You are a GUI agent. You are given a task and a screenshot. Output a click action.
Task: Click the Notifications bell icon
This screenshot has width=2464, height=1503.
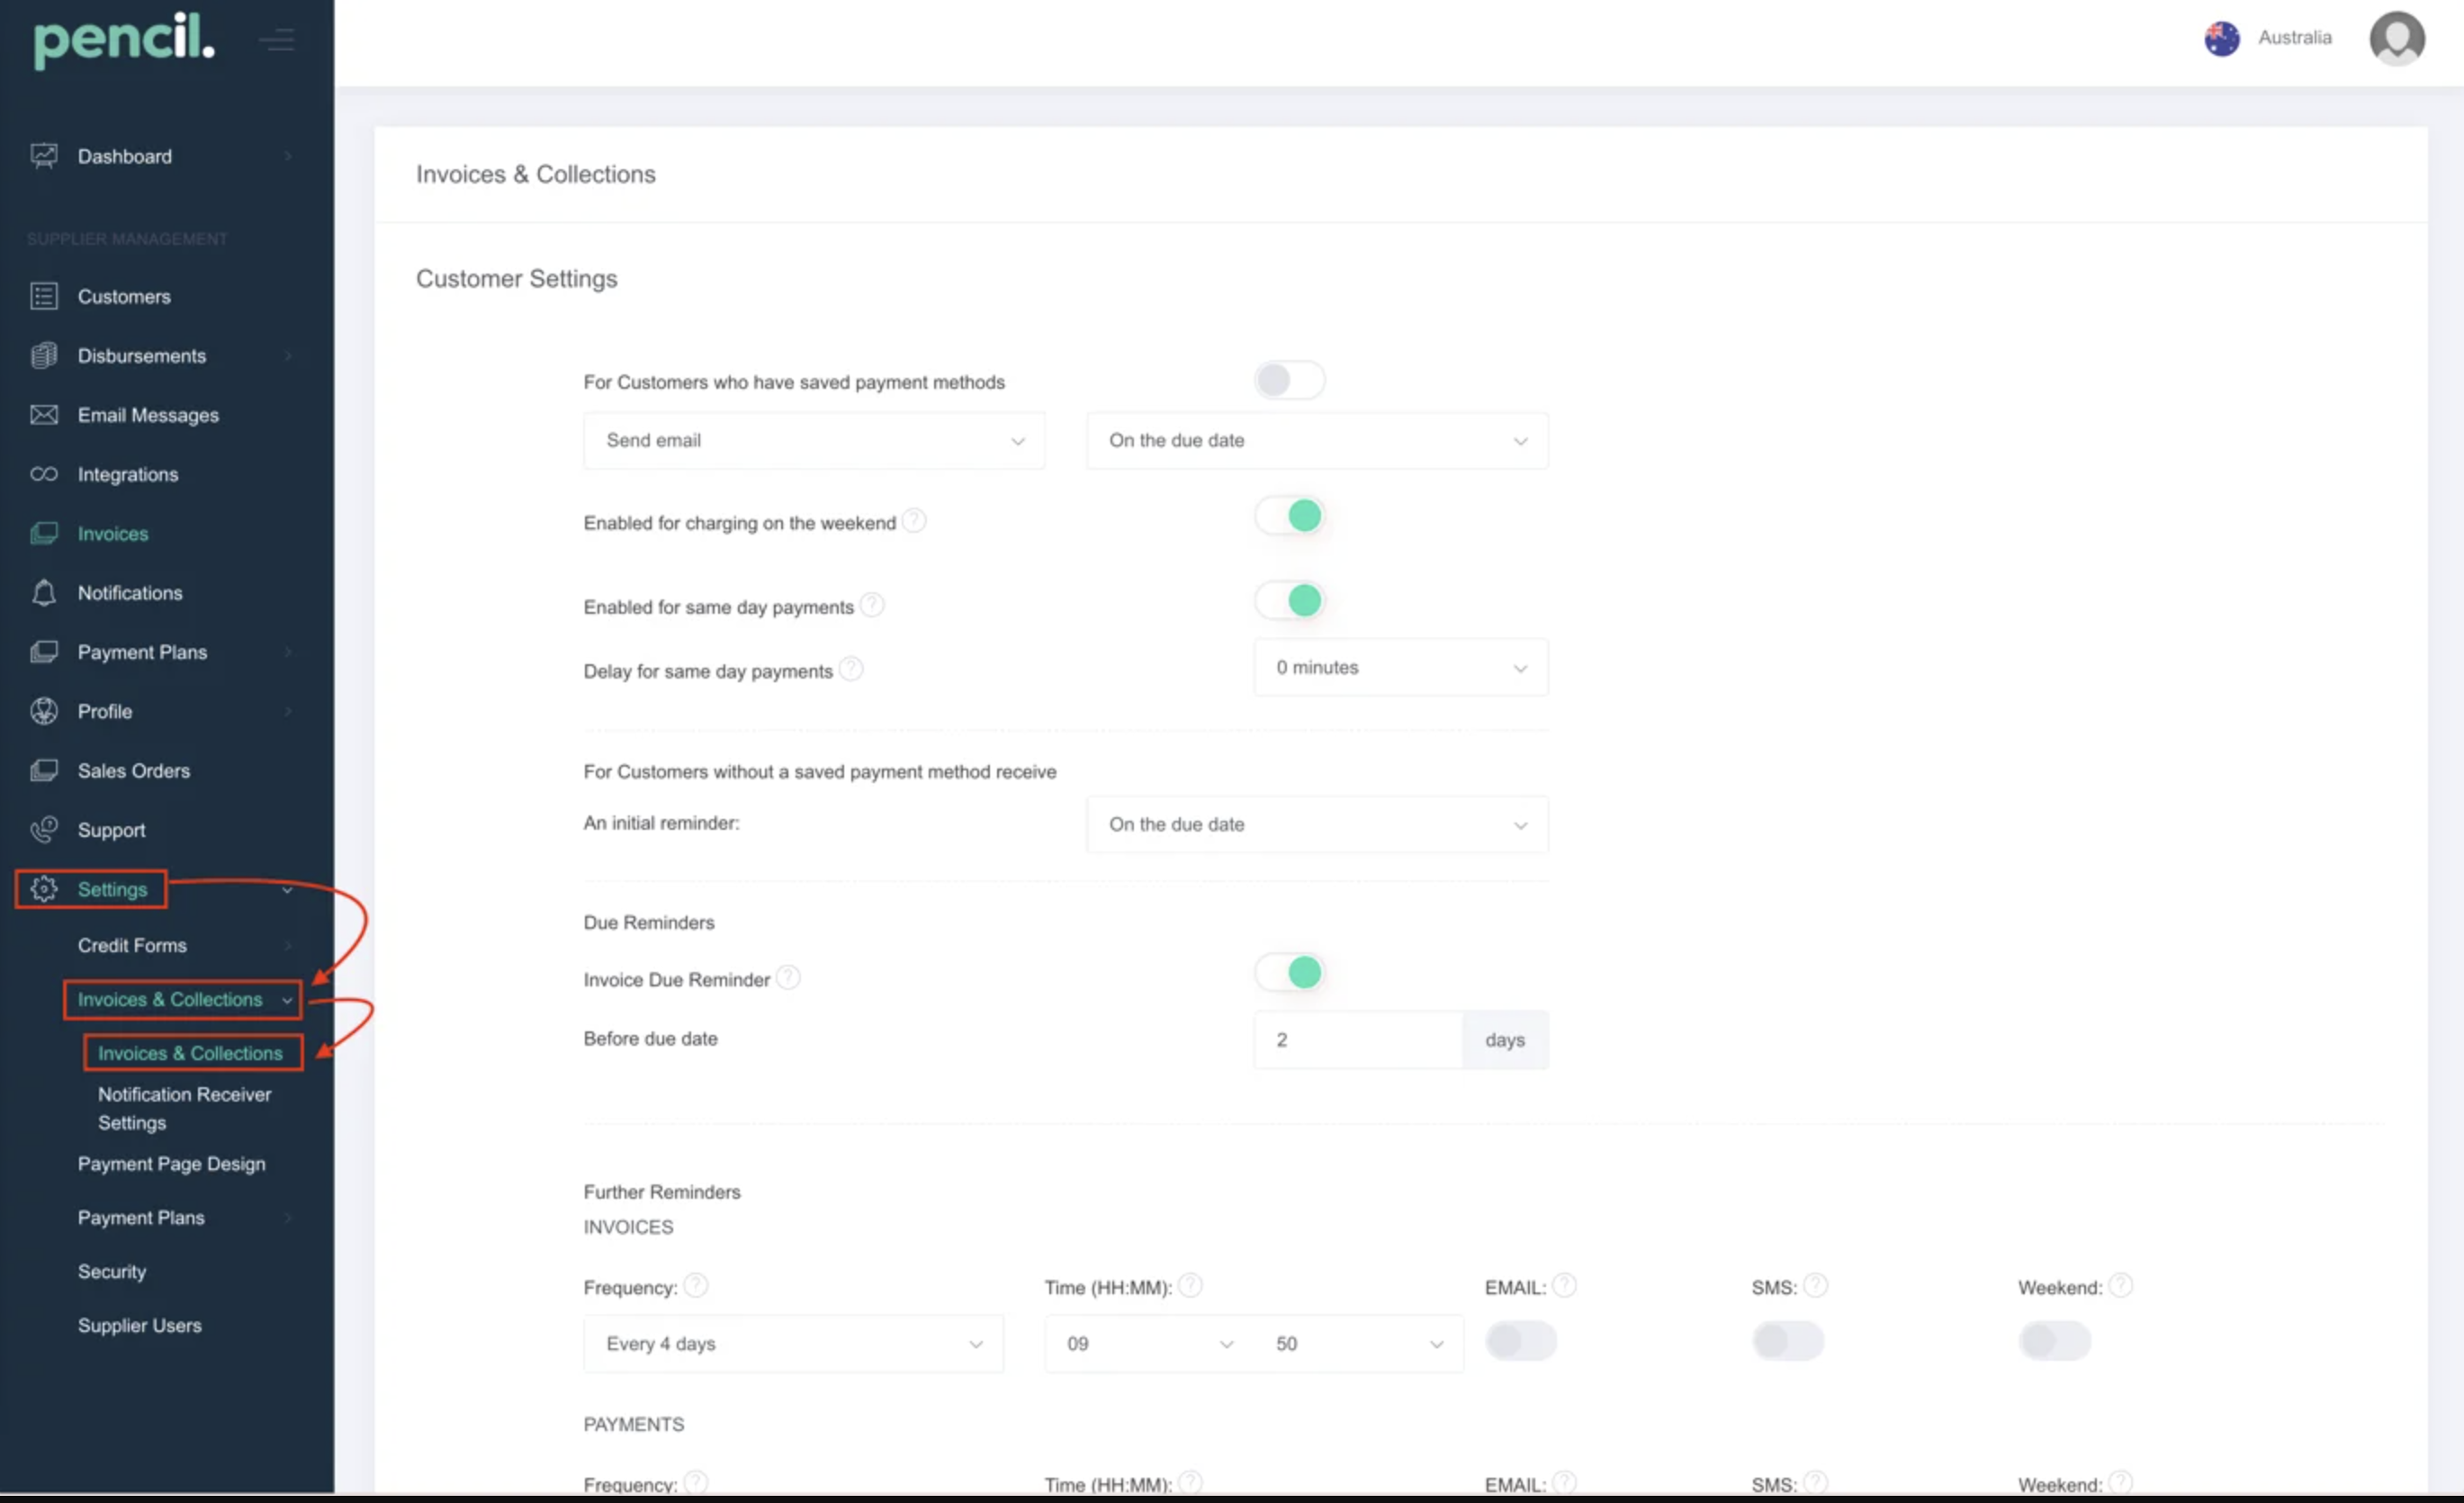(x=43, y=592)
